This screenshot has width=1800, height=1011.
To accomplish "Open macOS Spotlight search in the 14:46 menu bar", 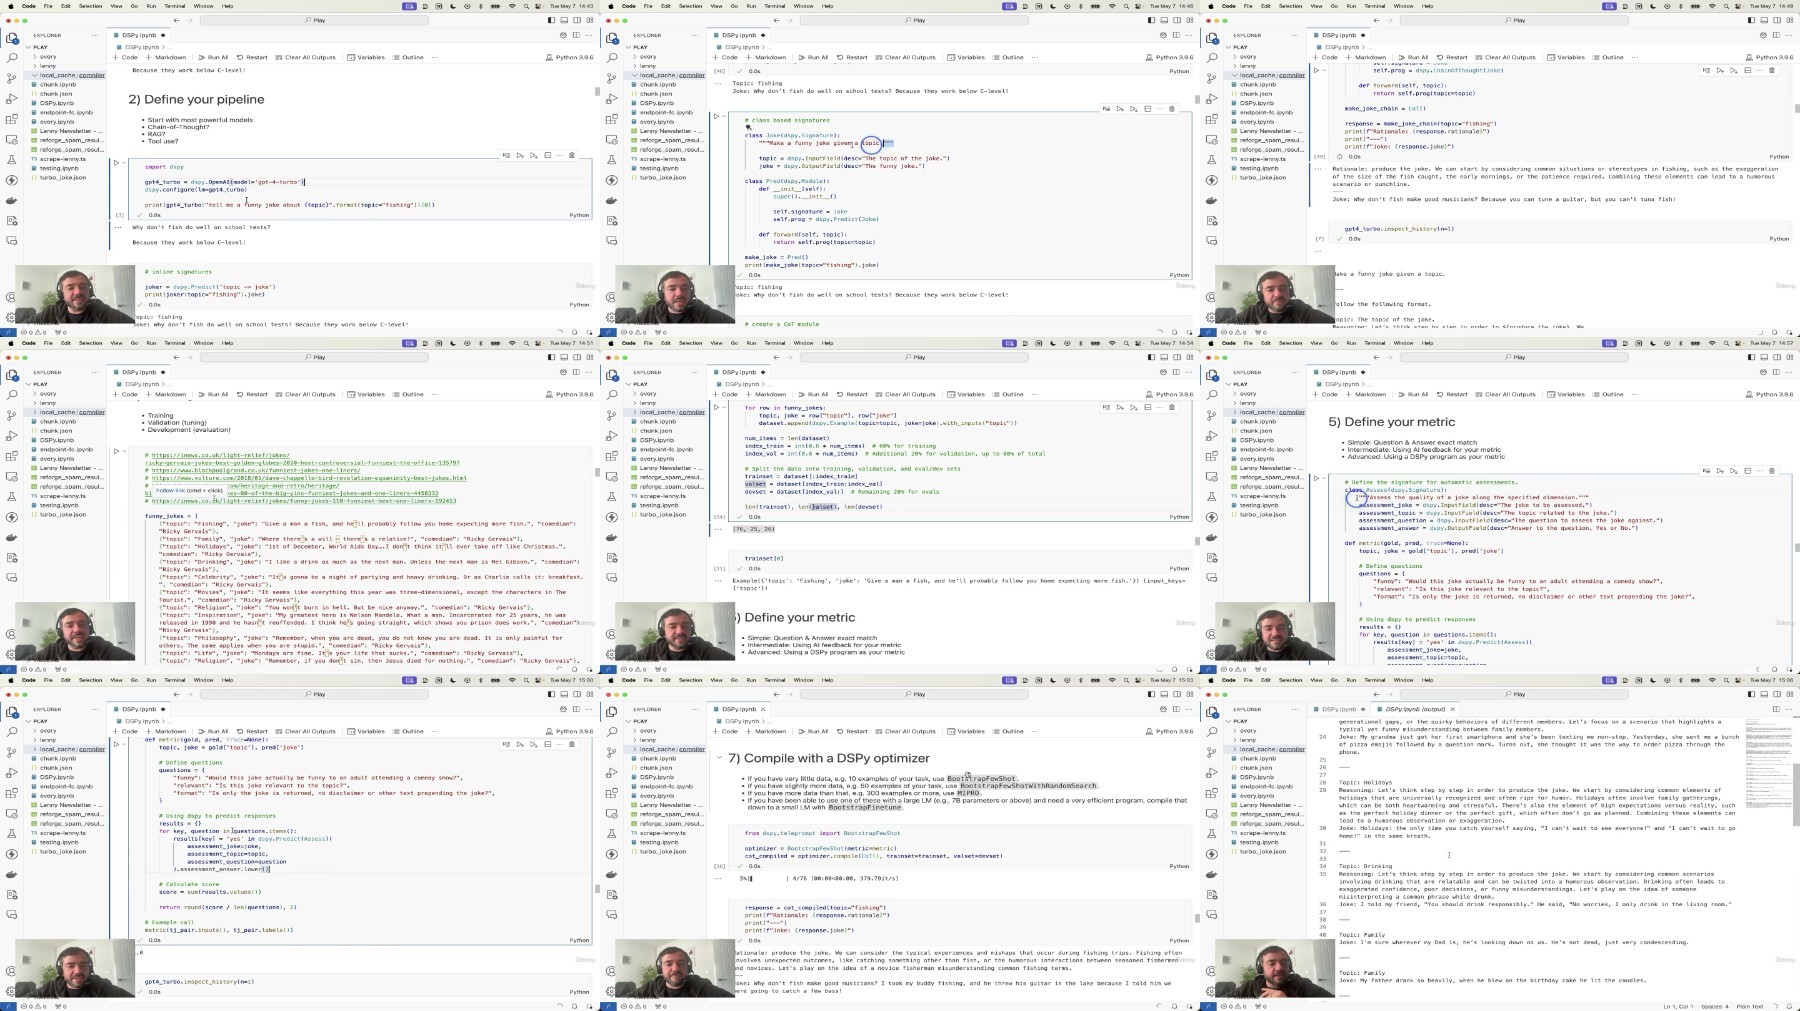I will pos(1125,6).
